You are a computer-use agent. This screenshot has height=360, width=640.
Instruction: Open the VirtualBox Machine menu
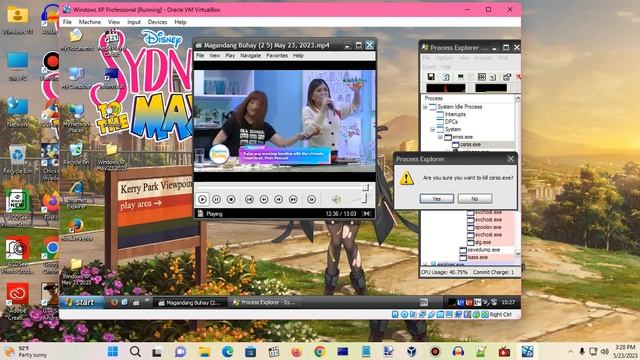point(90,22)
